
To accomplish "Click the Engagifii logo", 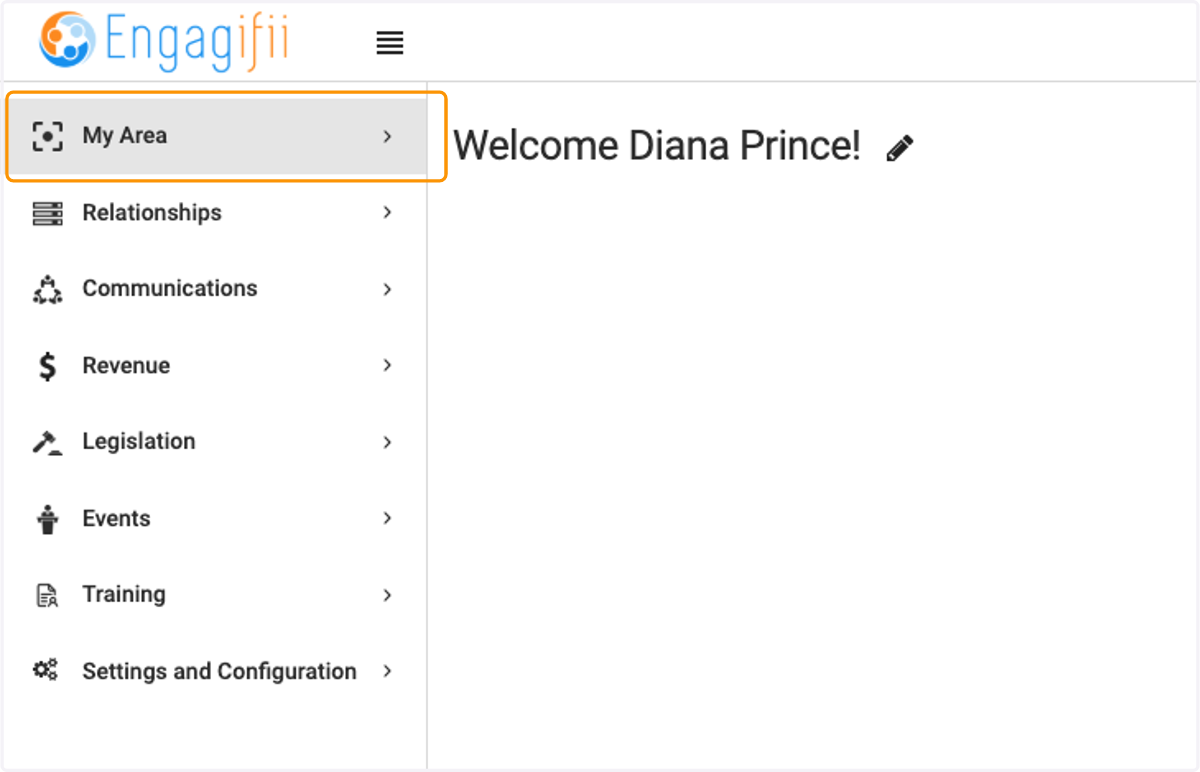I will (x=164, y=41).
